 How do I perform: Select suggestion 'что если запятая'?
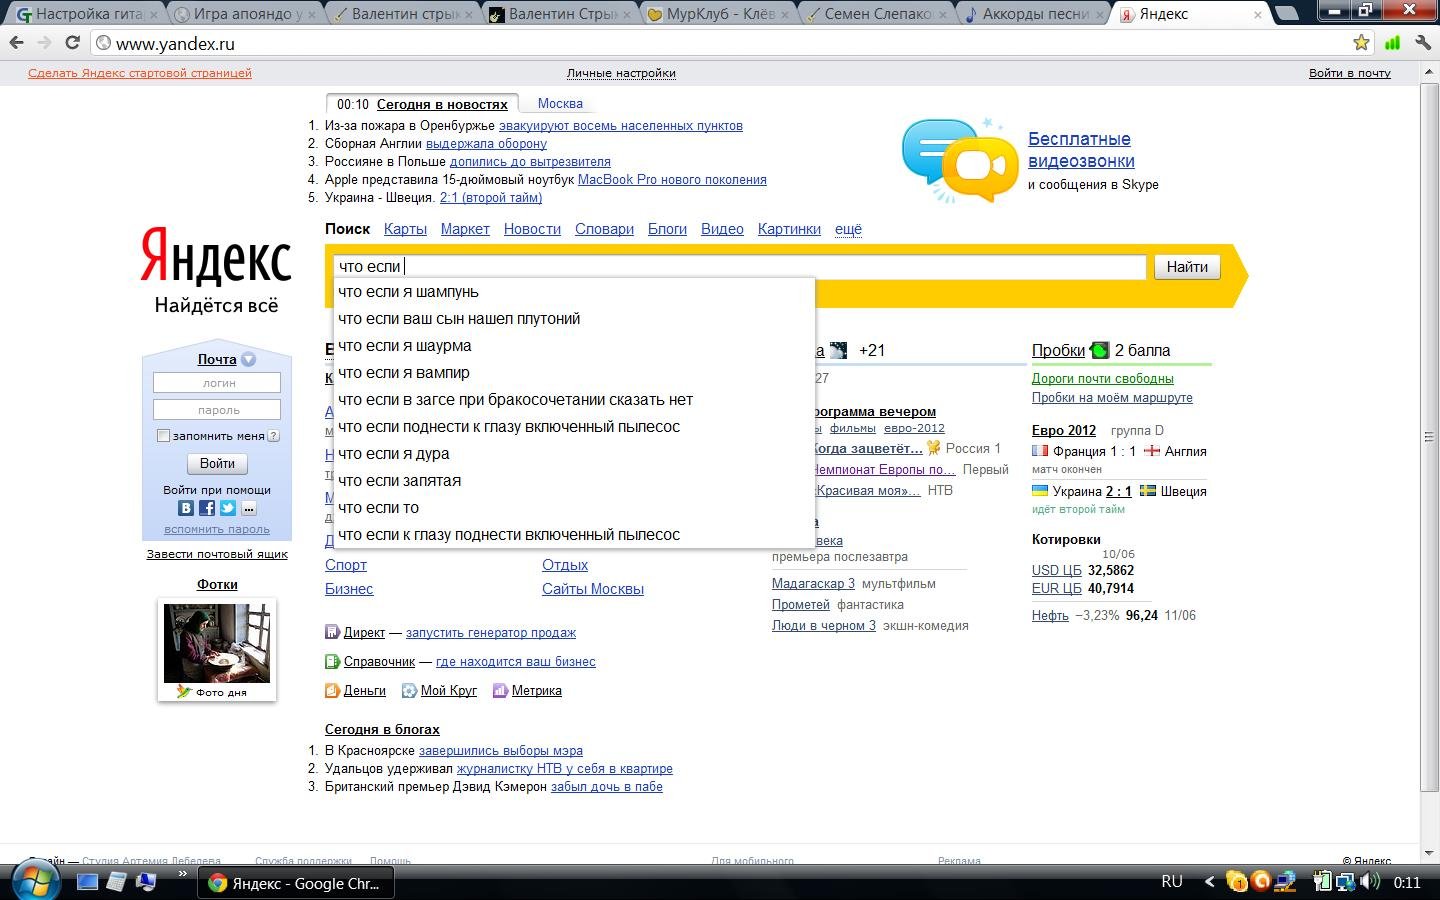click(x=575, y=481)
